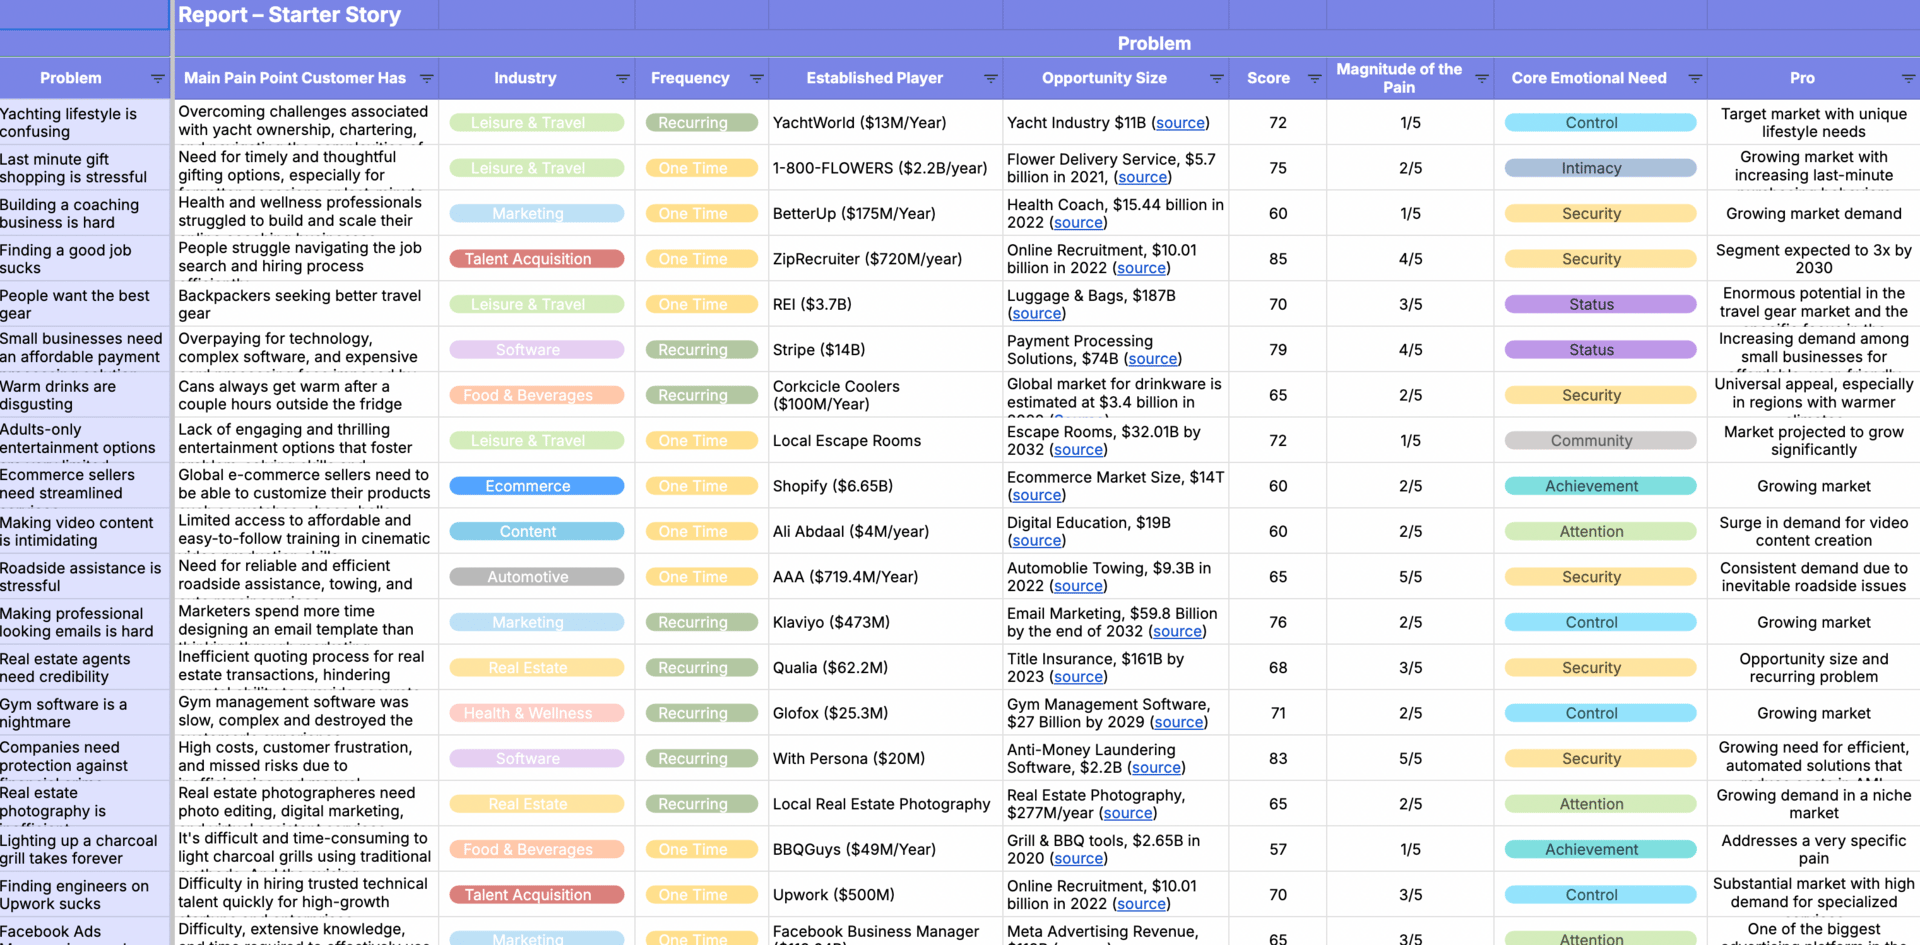Open the Real Estate chip in Qualia row
The height and width of the screenshot is (945, 1920).
coord(536,668)
